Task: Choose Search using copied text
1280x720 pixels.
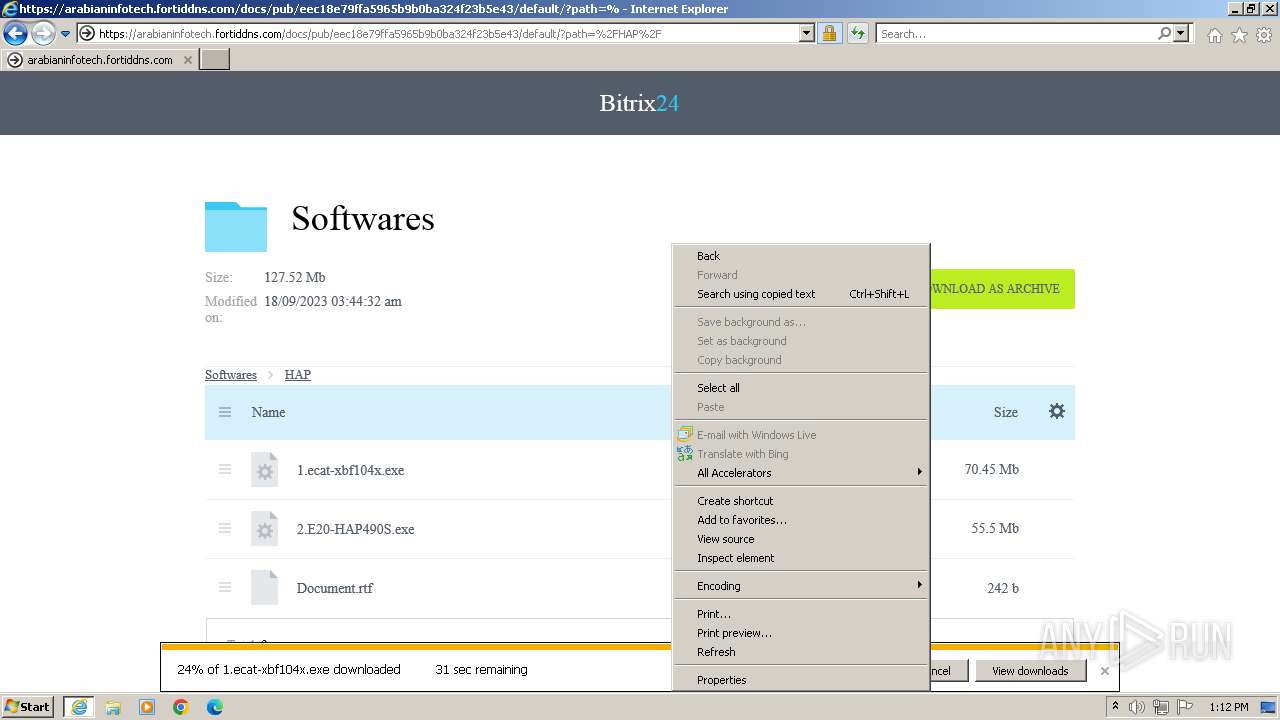Action: point(802,294)
